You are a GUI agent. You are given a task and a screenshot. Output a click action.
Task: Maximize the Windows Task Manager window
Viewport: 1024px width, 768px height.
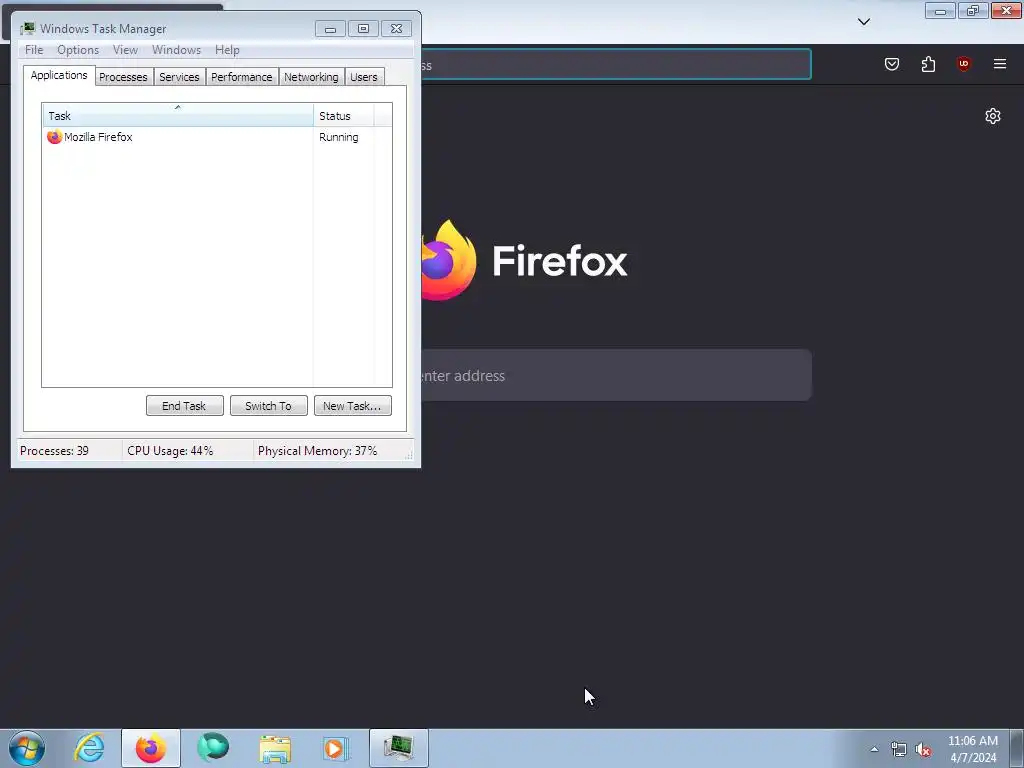[364, 29]
